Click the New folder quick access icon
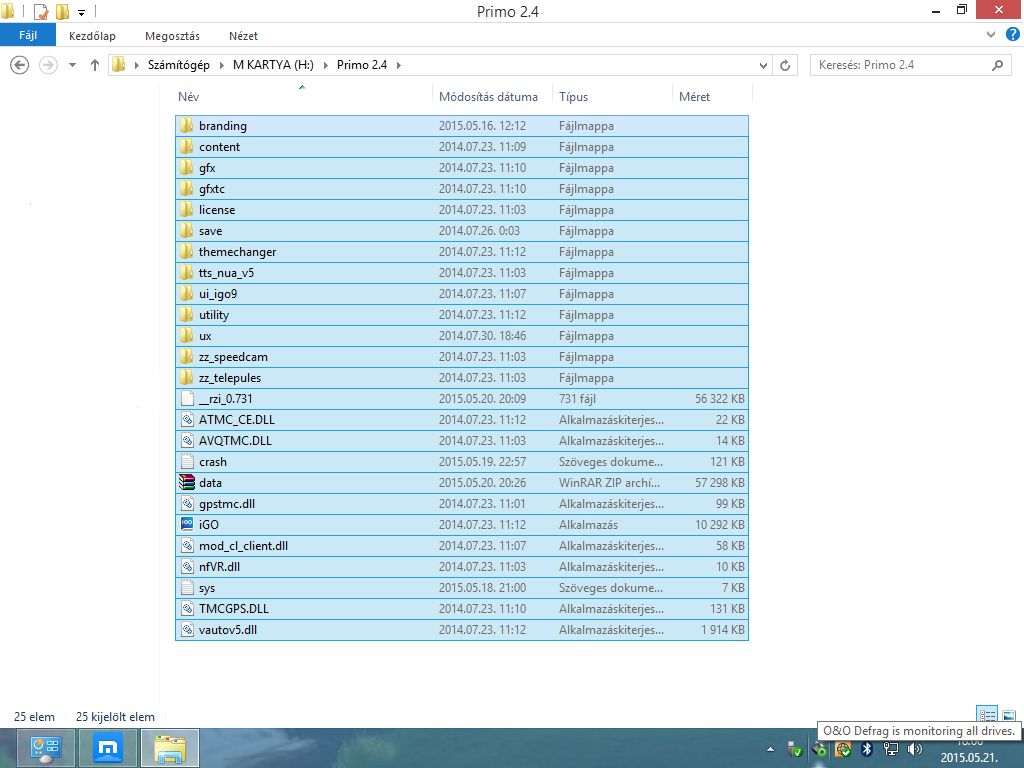The image size is (1024, 768). click(x=62, y=11)
